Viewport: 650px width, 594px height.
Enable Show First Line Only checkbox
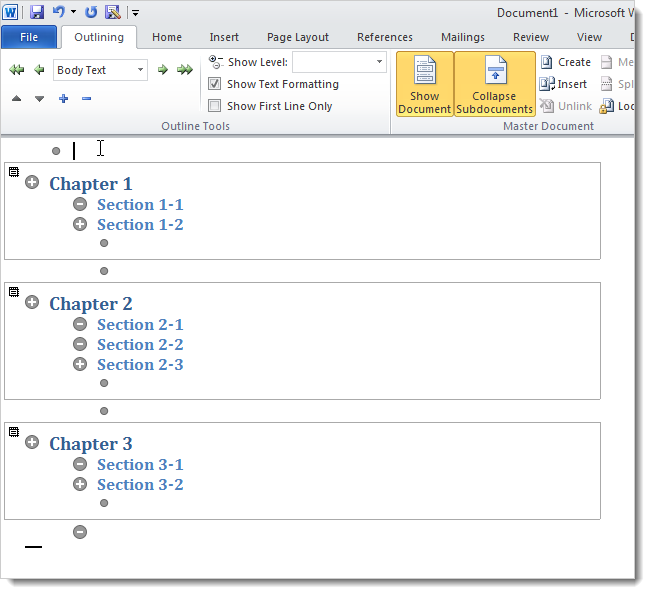tap(214, 106)
